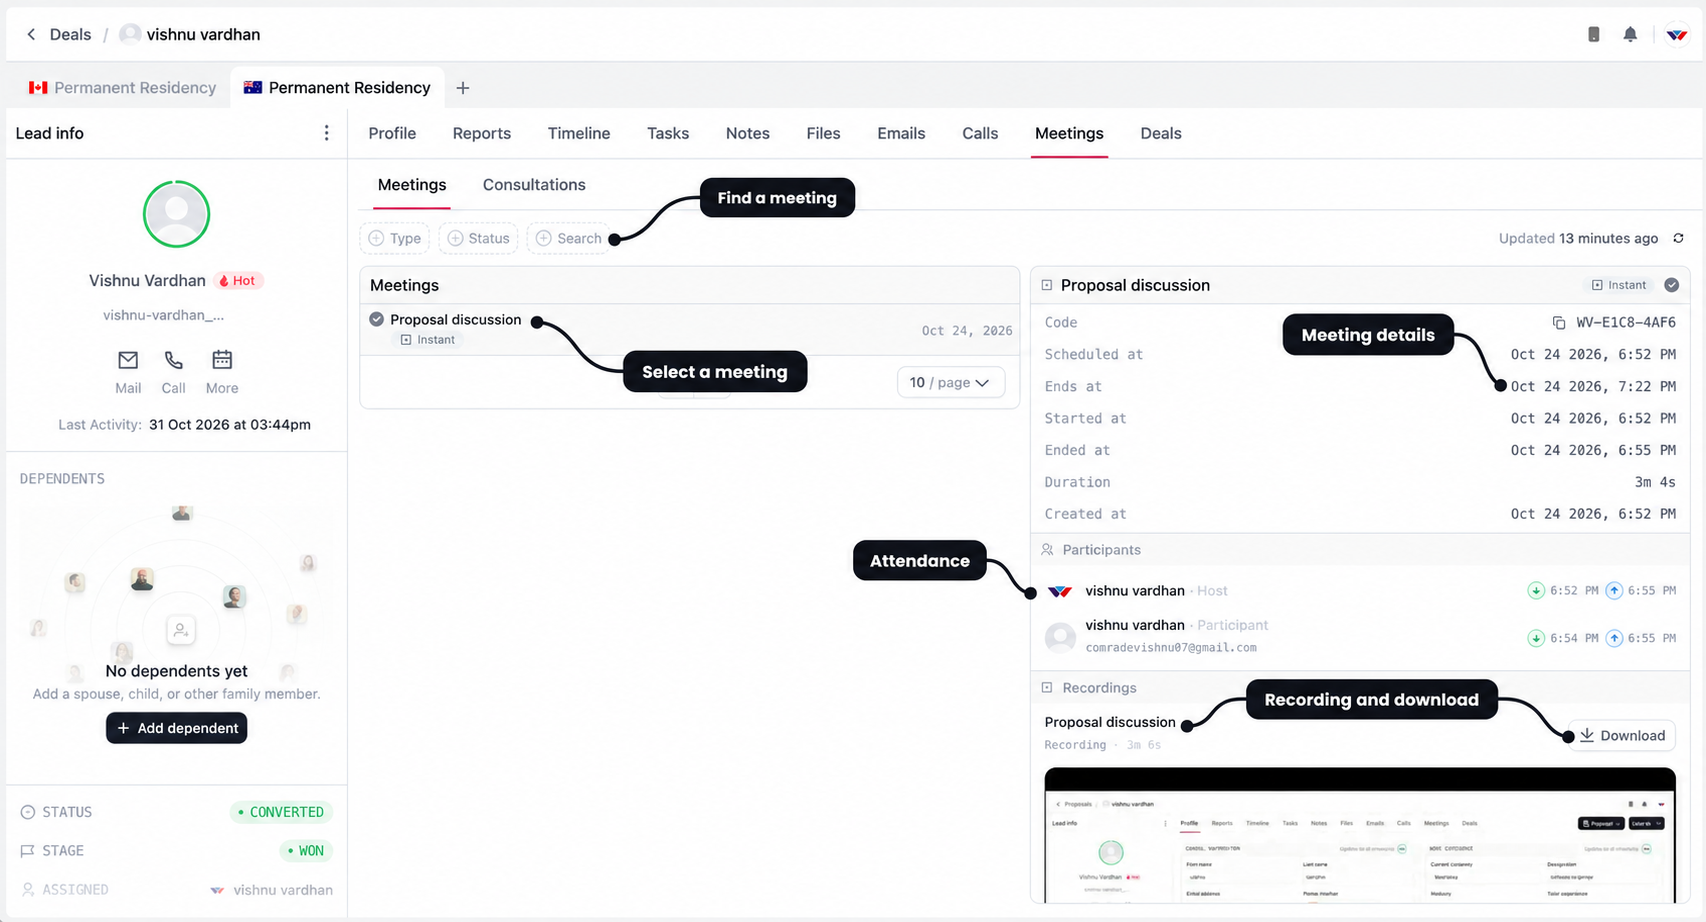This screenshot has height=922, width=1706.
Task: Open the Deals breadcrumb link
Action: [x=70, y=34]
